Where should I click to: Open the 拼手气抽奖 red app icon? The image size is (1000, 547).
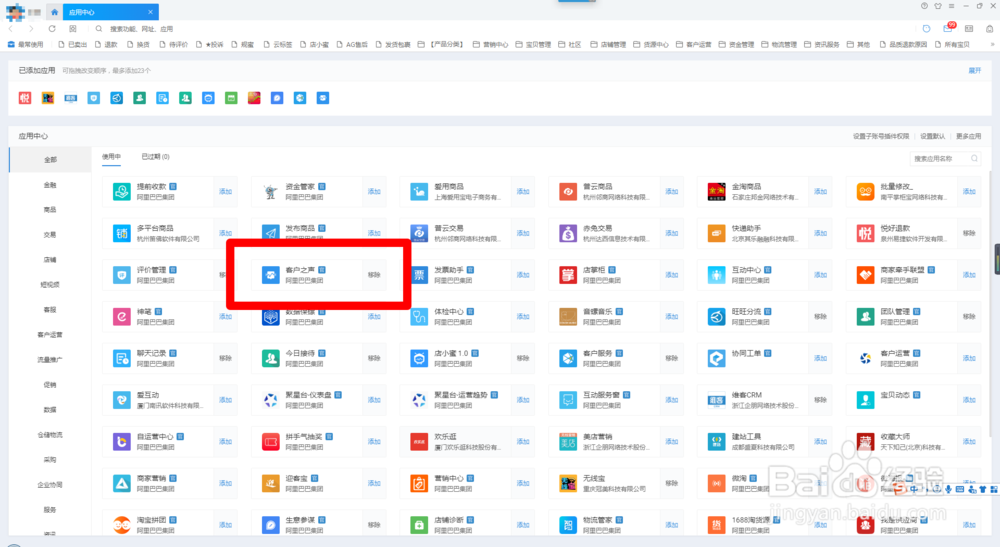tap(270, 442)
